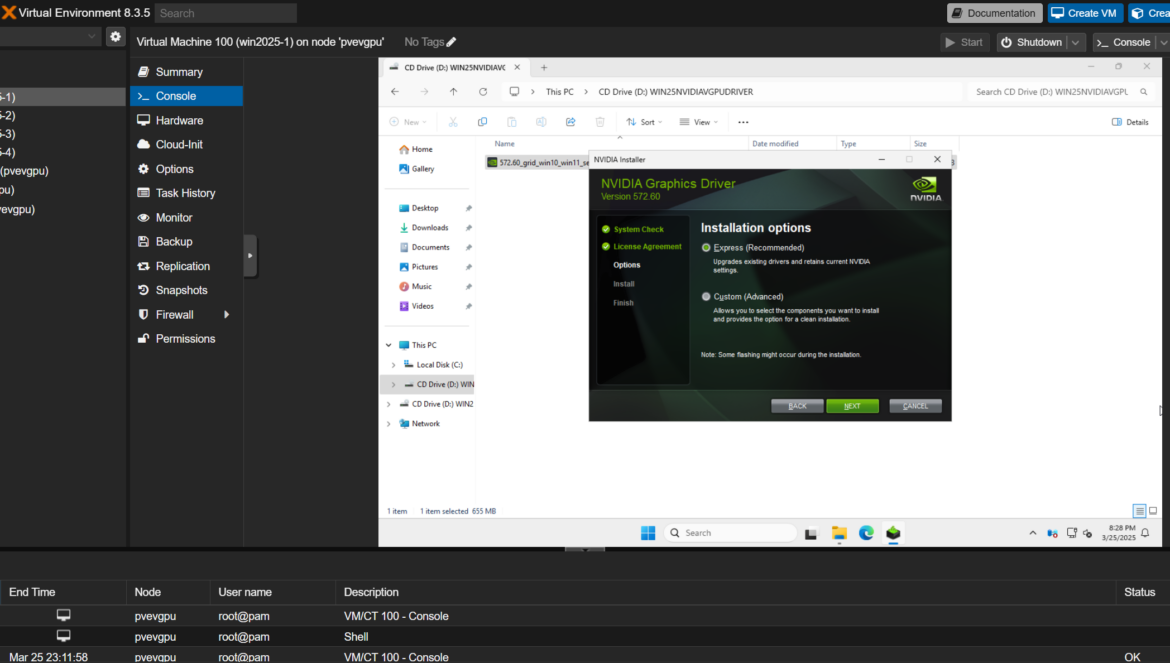
Task: Edit VM tags with the pencil icon
Action: click(x=451, y=43)
